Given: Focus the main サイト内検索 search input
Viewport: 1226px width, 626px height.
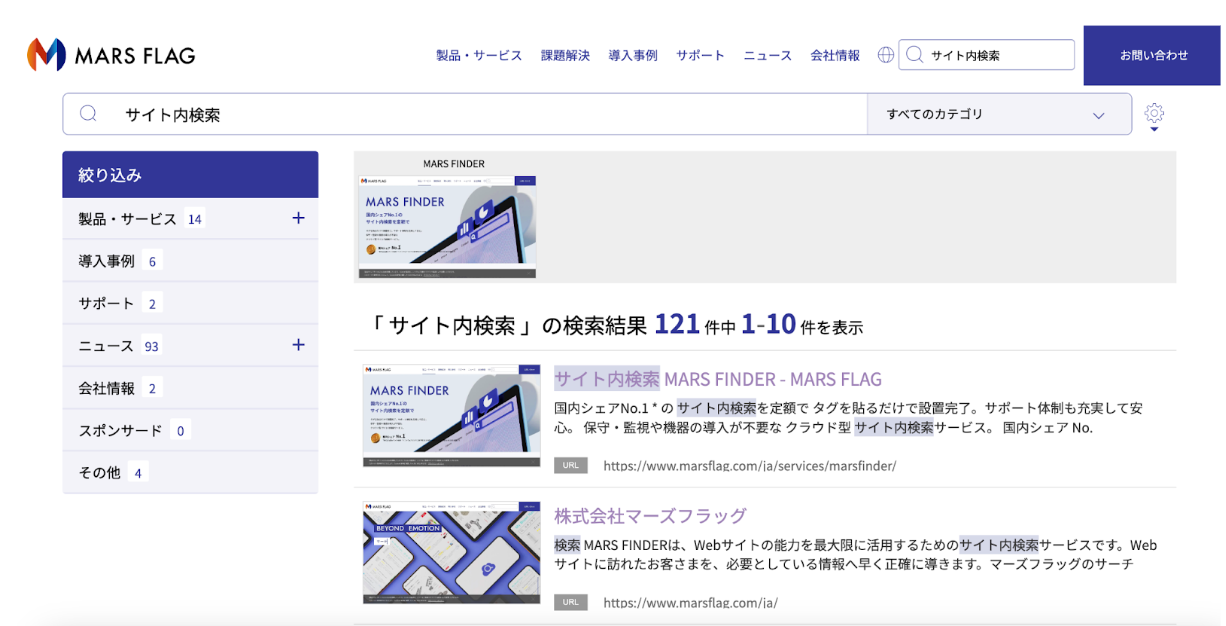Looking at the screenshot, I should pyautogui.click(x=465, y=114).
